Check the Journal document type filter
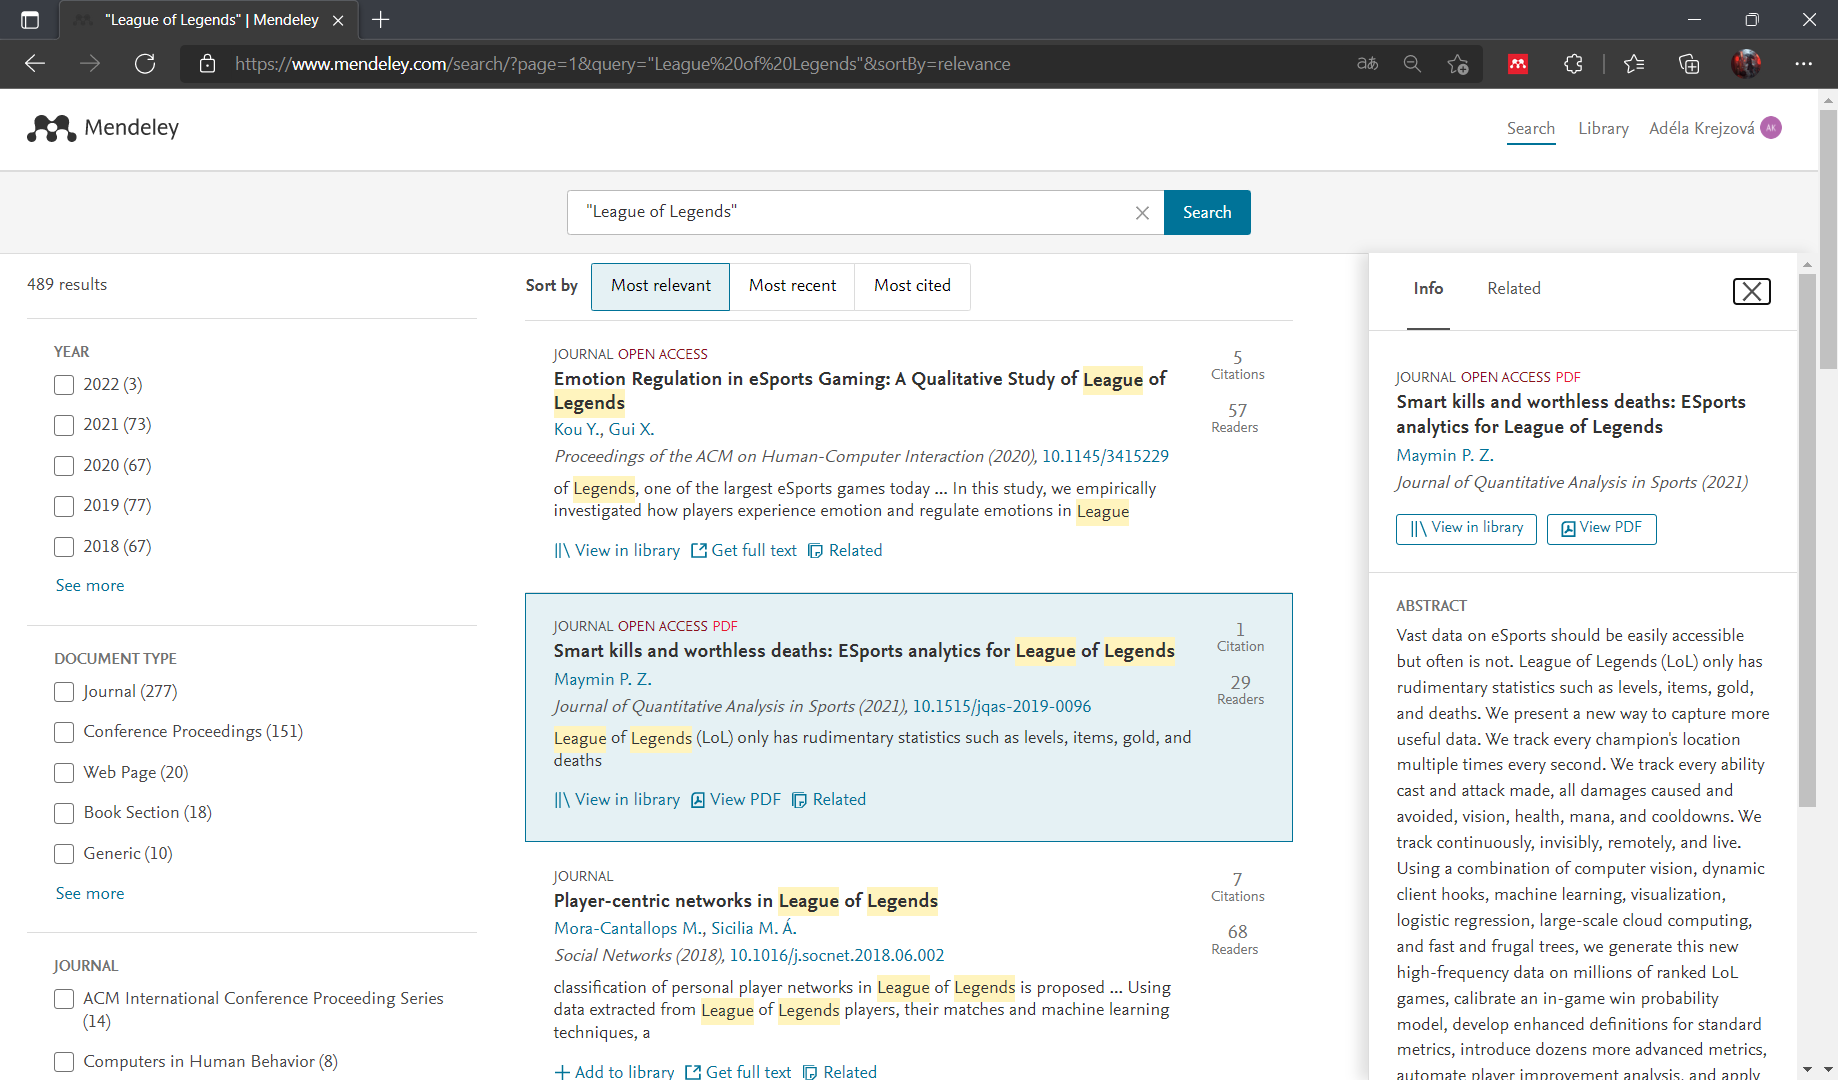This screenshot has height=1080, width=1838. point(64,692)
